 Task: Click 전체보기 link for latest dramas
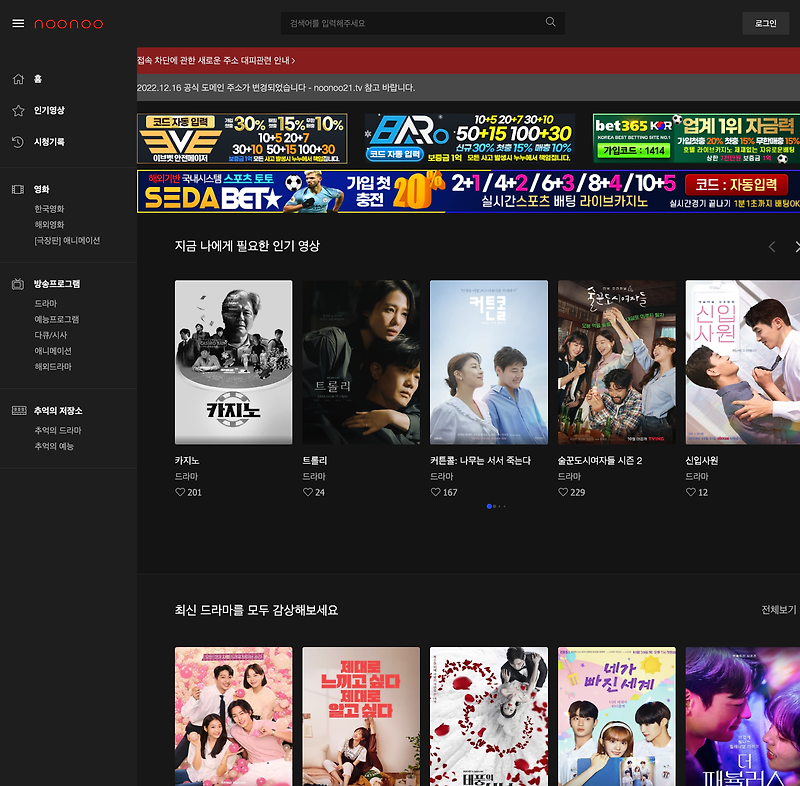(x=779, y=610)
